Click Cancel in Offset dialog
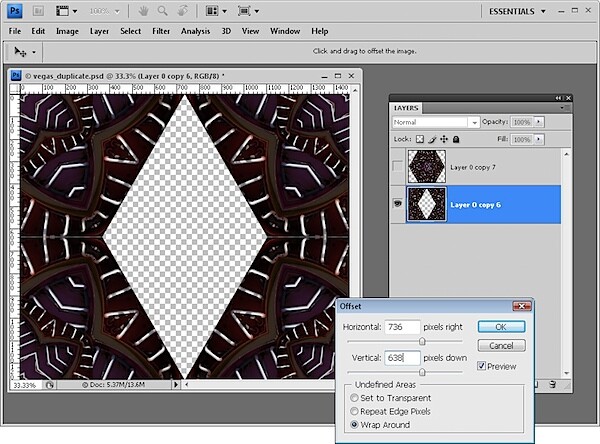Image resolution: width=600 pixels, height=444 pixels. [501, 346]
